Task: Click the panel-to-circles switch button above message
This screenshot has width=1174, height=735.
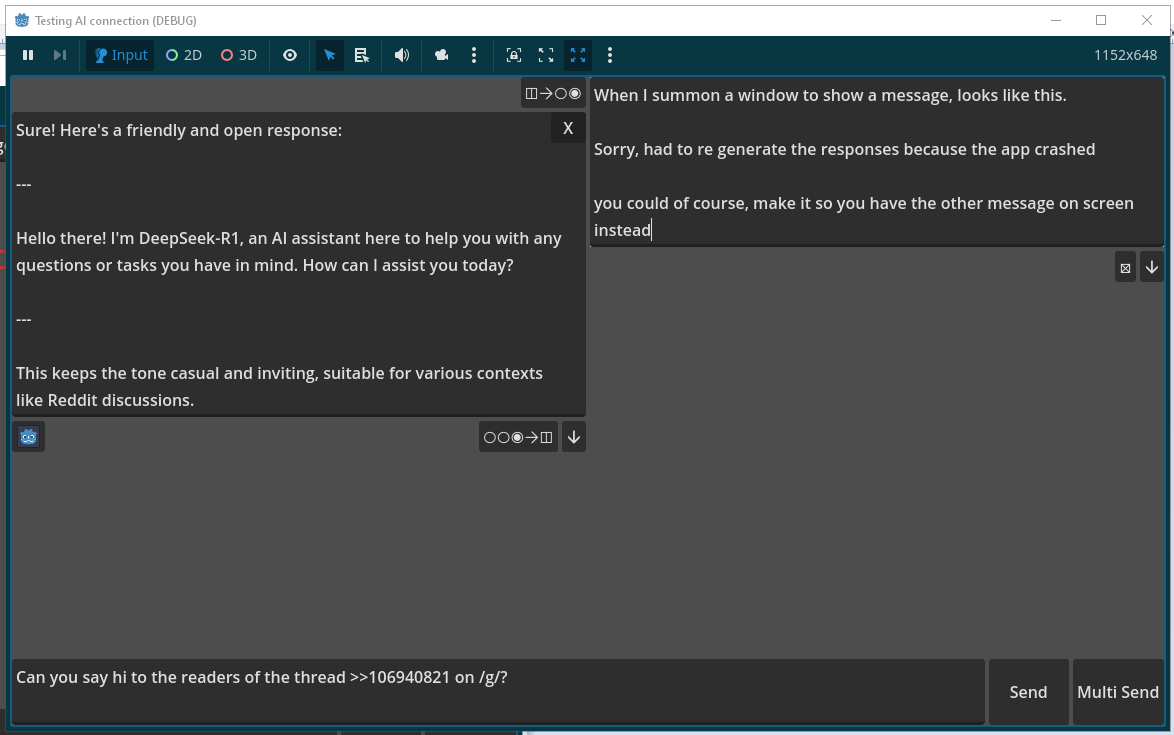Action: [x=553, y=94]
